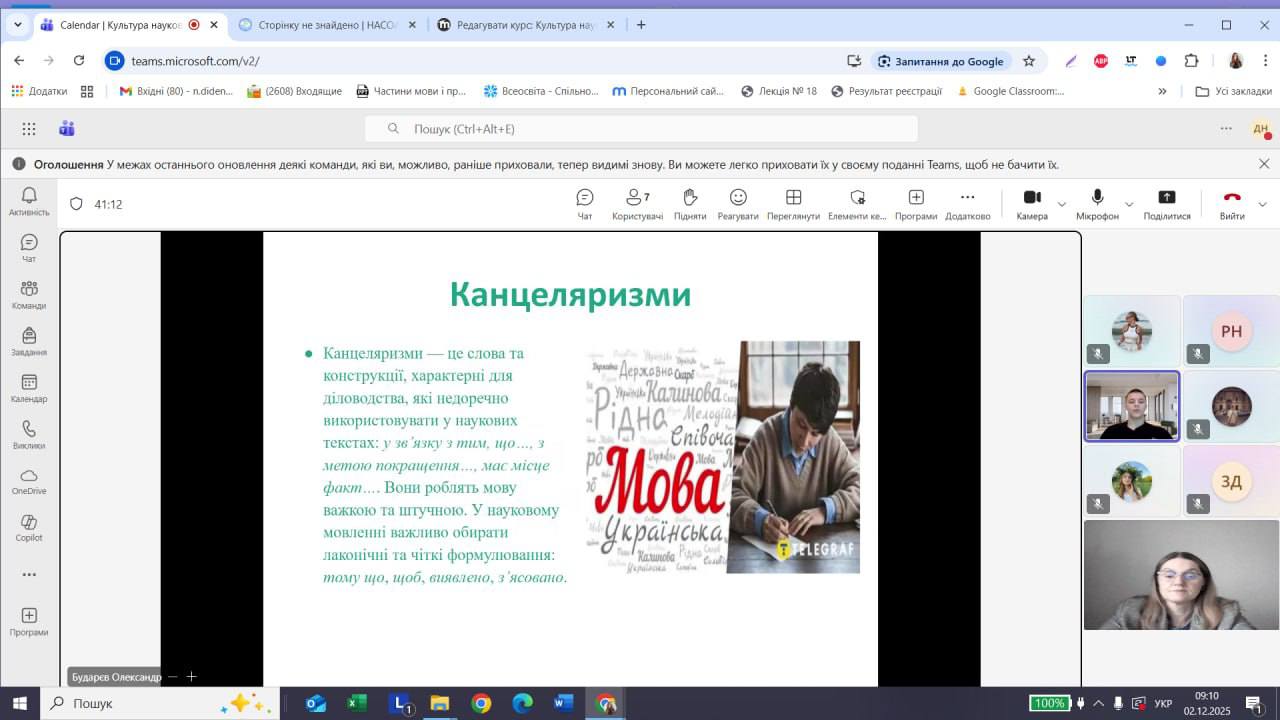
Task: Expand microphone options dropdown arrow
Action: (x=1129, y=204)
